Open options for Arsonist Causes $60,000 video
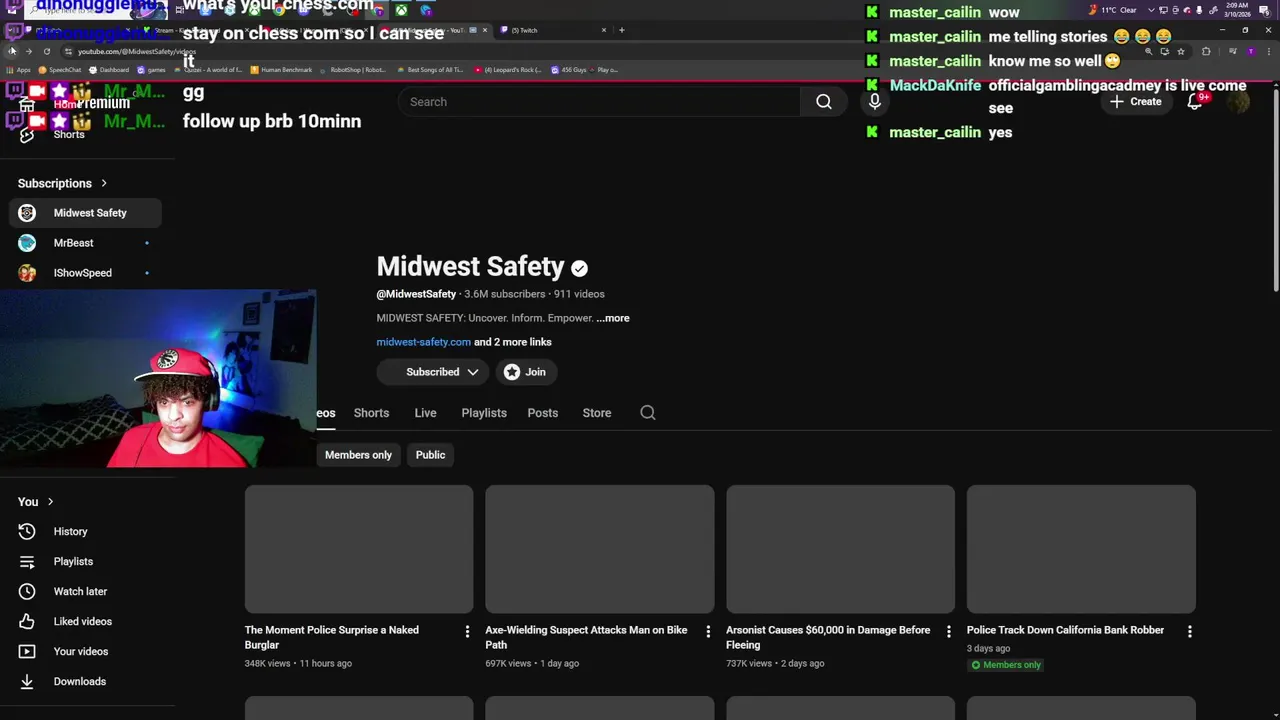The width and height of the screenshot is (1280, 720). coord(949,631)
